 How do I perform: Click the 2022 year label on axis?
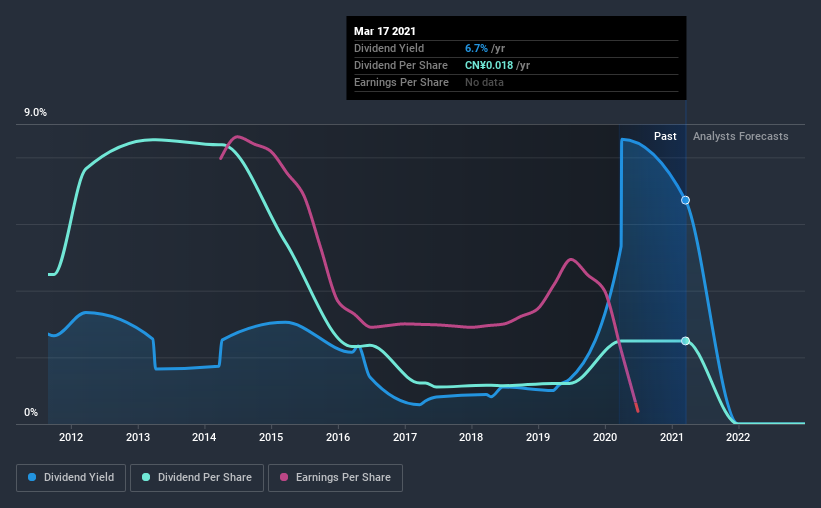click(738, 437)
